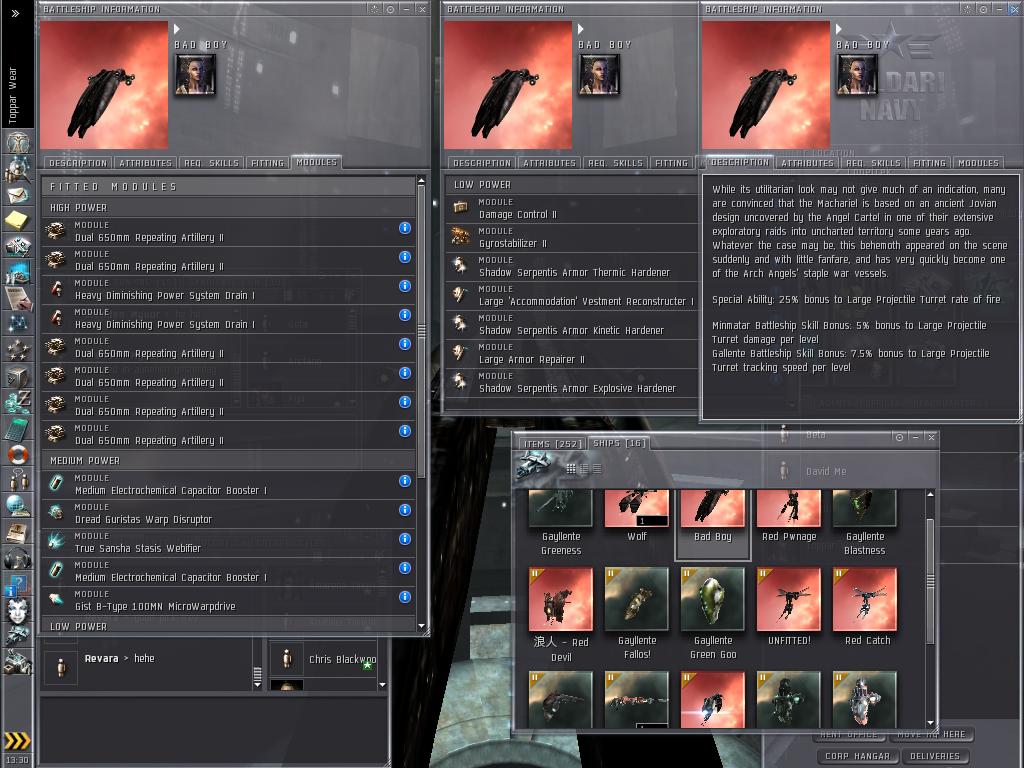This screenshot has height=768, width=1024.
Task: Open Req. Skills tab in right Battleship Information window
Action: (x=873, y=163)
